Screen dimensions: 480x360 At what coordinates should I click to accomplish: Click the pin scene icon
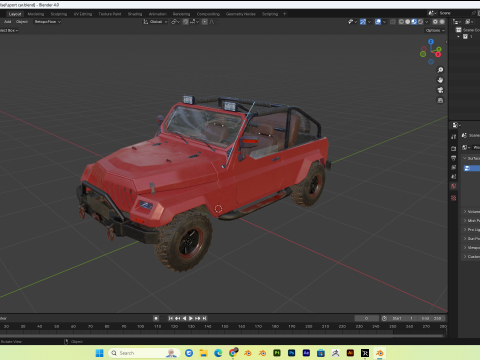coord(474,13)
